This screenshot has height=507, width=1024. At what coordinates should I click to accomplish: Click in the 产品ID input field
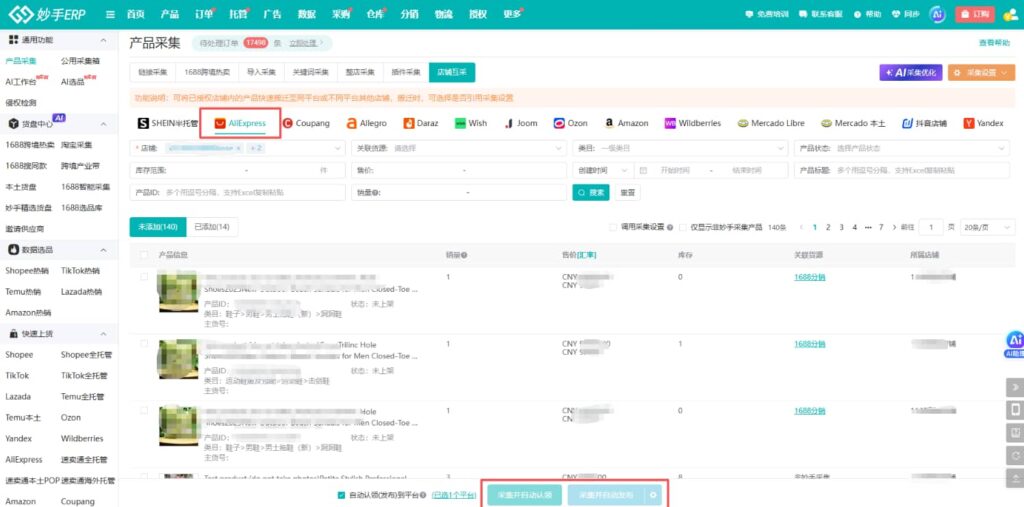click(x=238, y=193)
